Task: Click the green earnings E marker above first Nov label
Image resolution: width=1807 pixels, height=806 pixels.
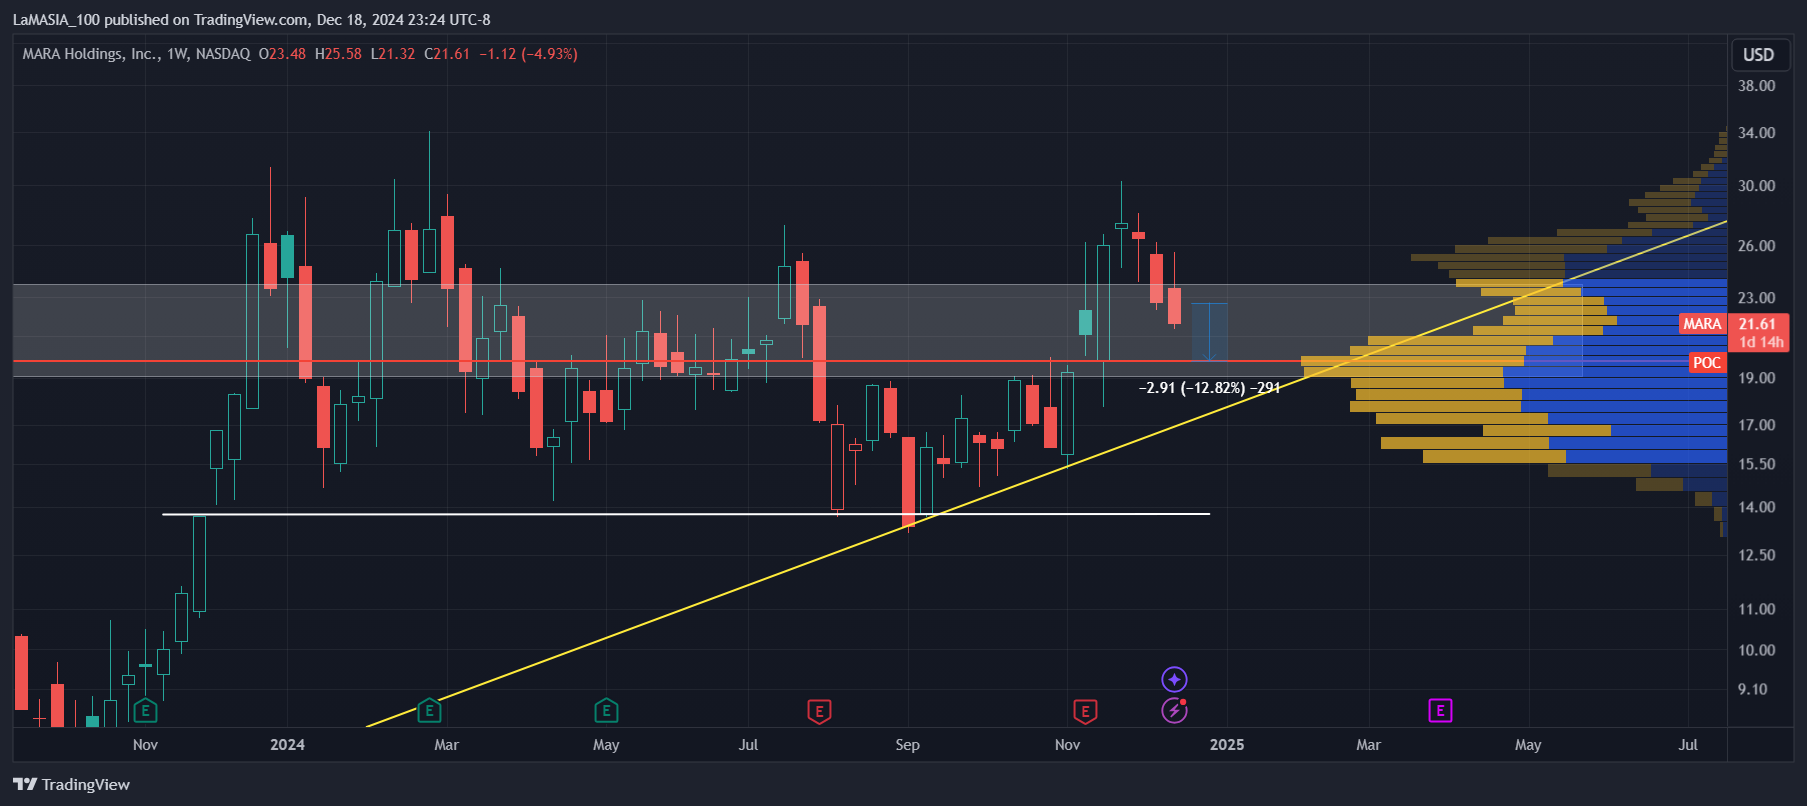Action: click(x=146, y=711)
